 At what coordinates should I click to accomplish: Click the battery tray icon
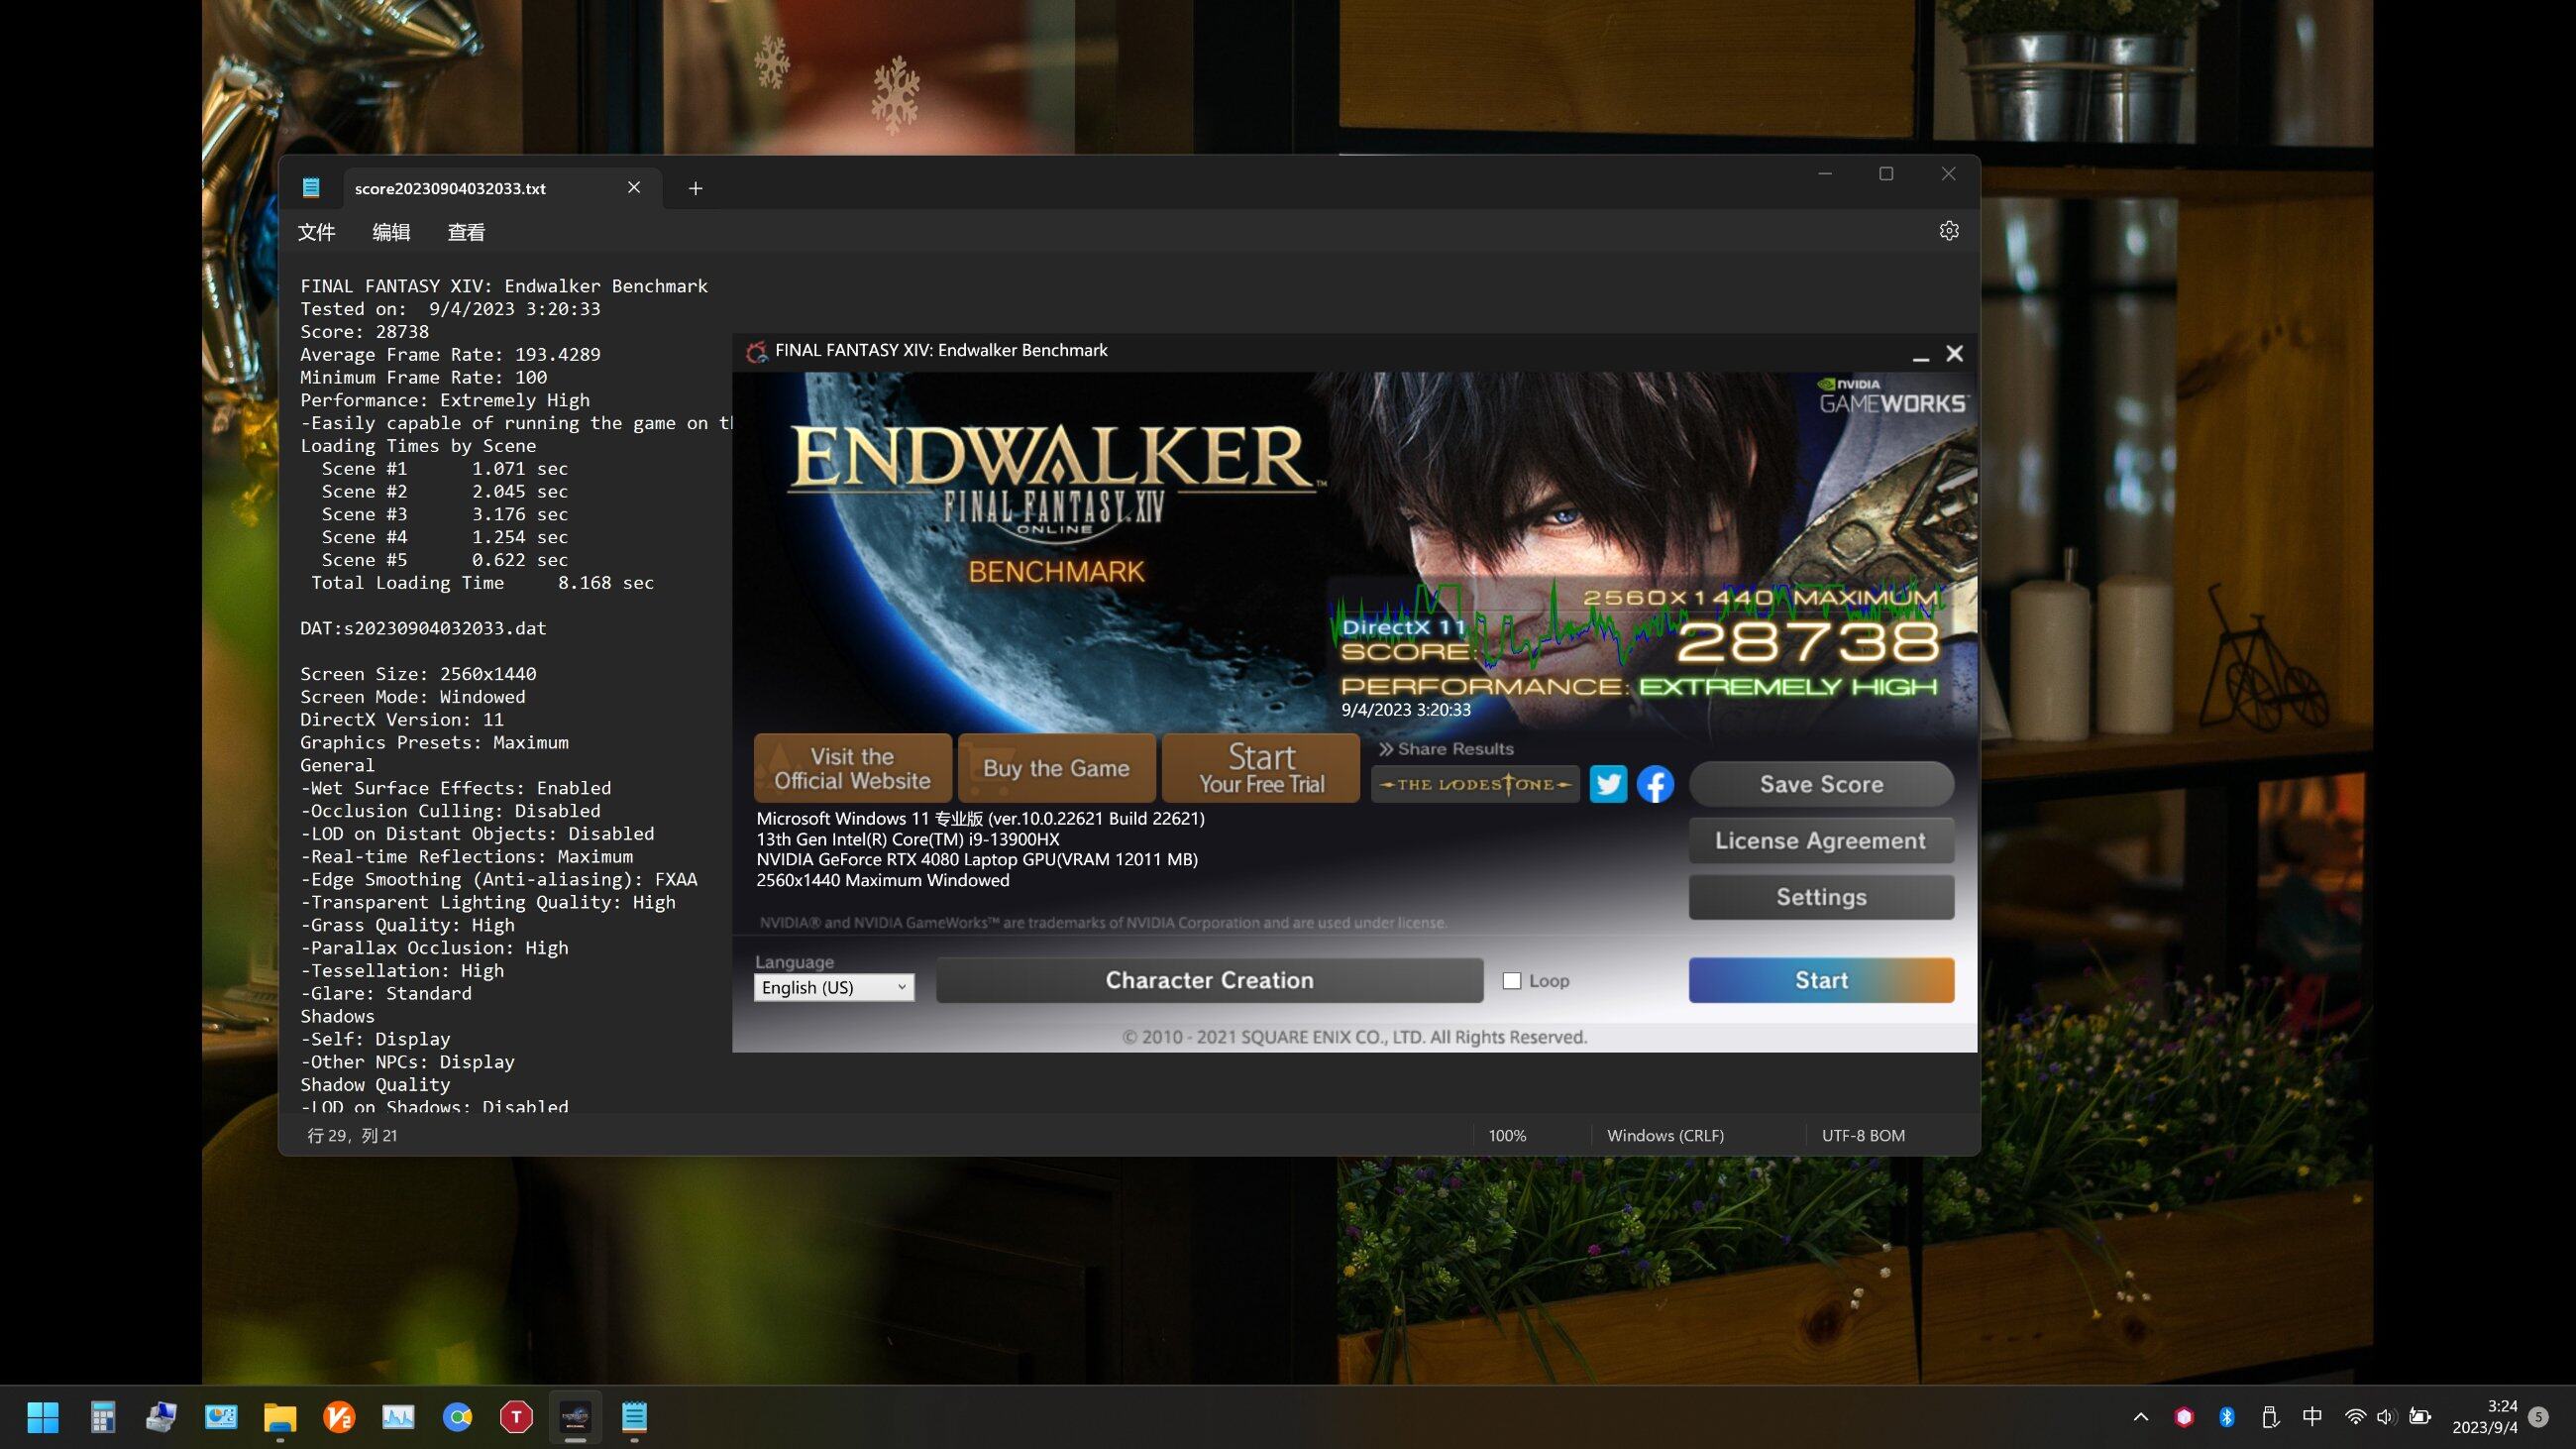[x=2420, y=1417]
